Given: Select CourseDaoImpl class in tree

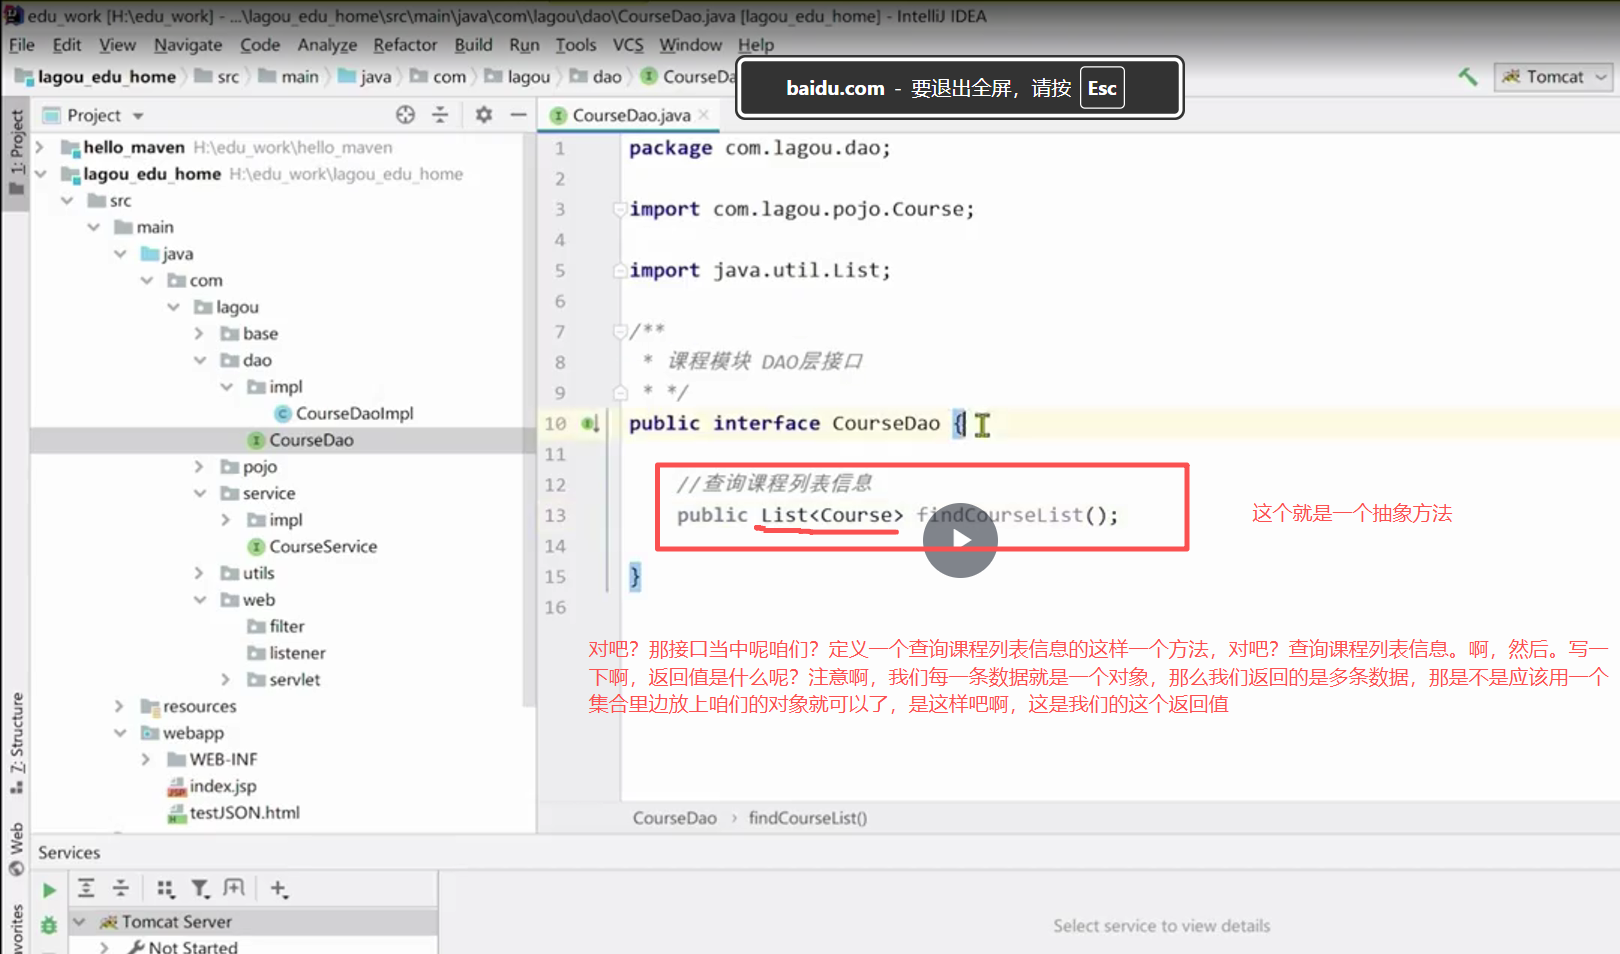Looking at the screenshot, I should (x=343, y=414).
